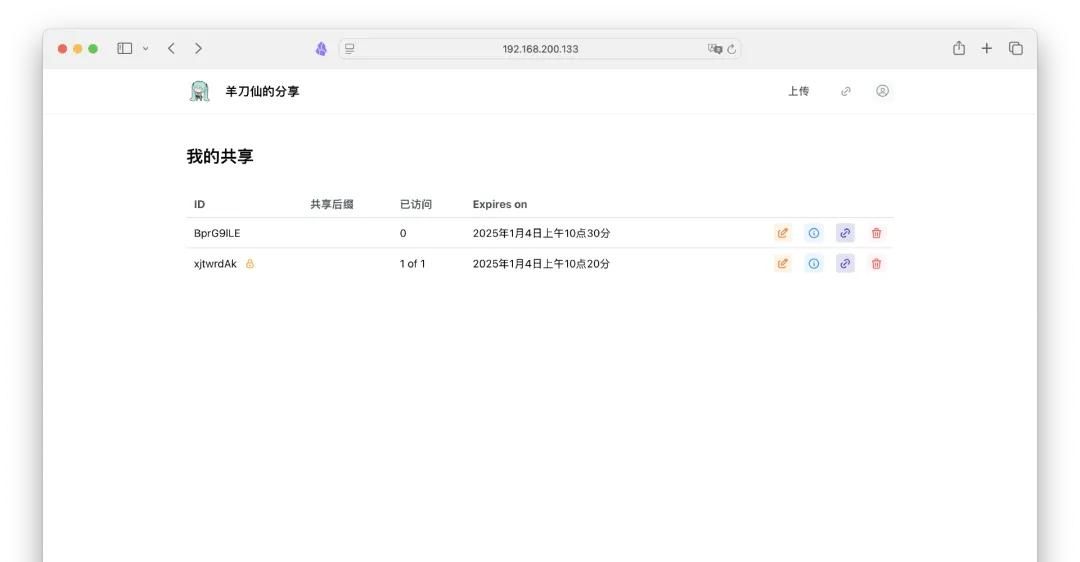
Task: Show info for BprG9ILE share
Action: tap(813, 233)
